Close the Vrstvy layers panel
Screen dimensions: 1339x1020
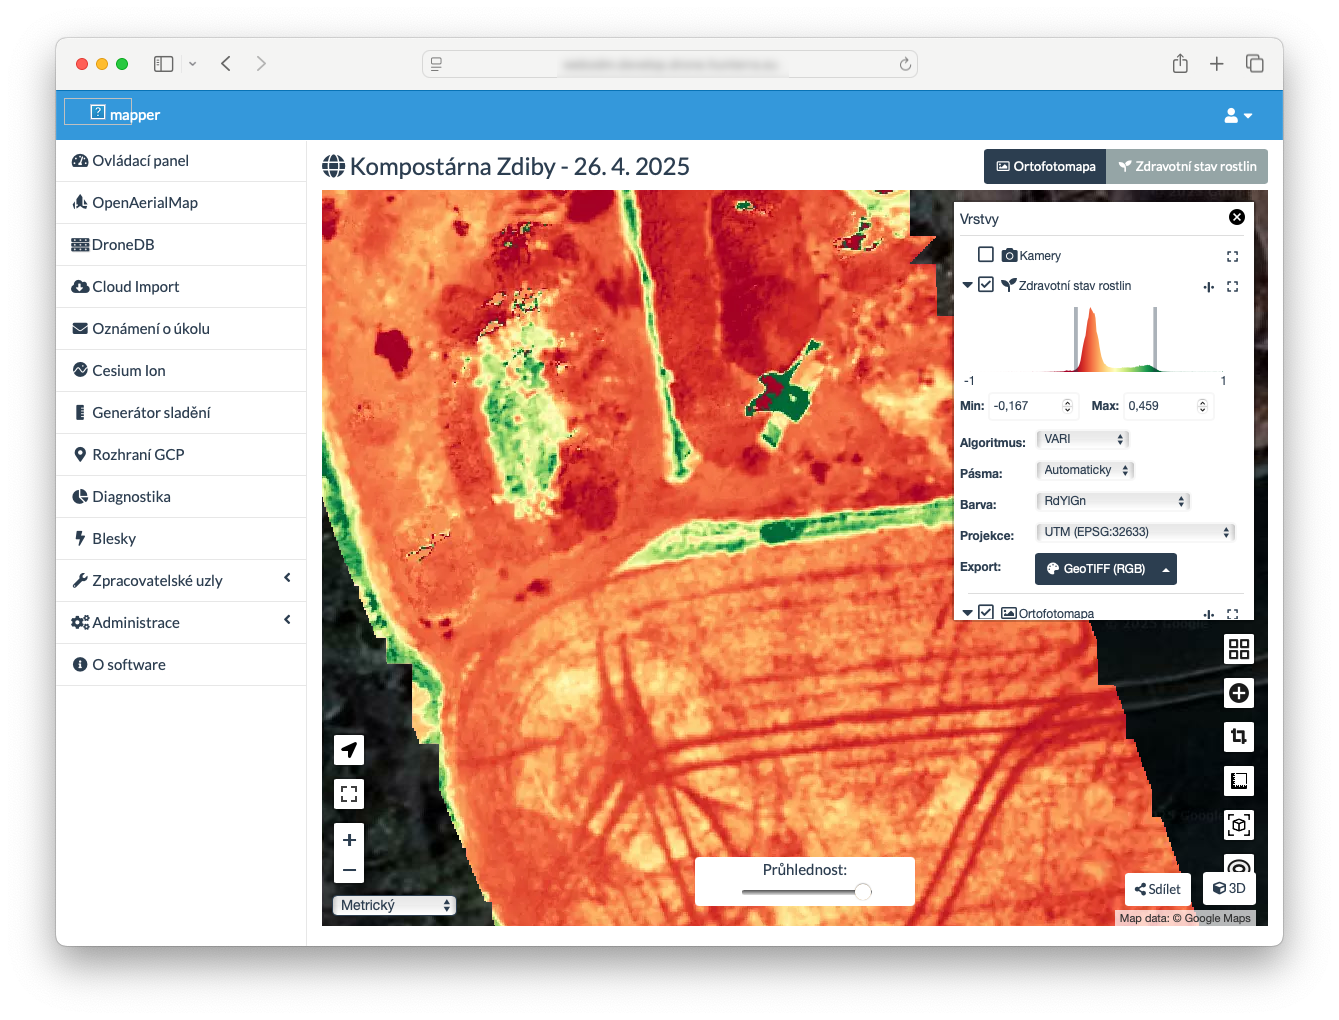click(x=1236, y=217)
